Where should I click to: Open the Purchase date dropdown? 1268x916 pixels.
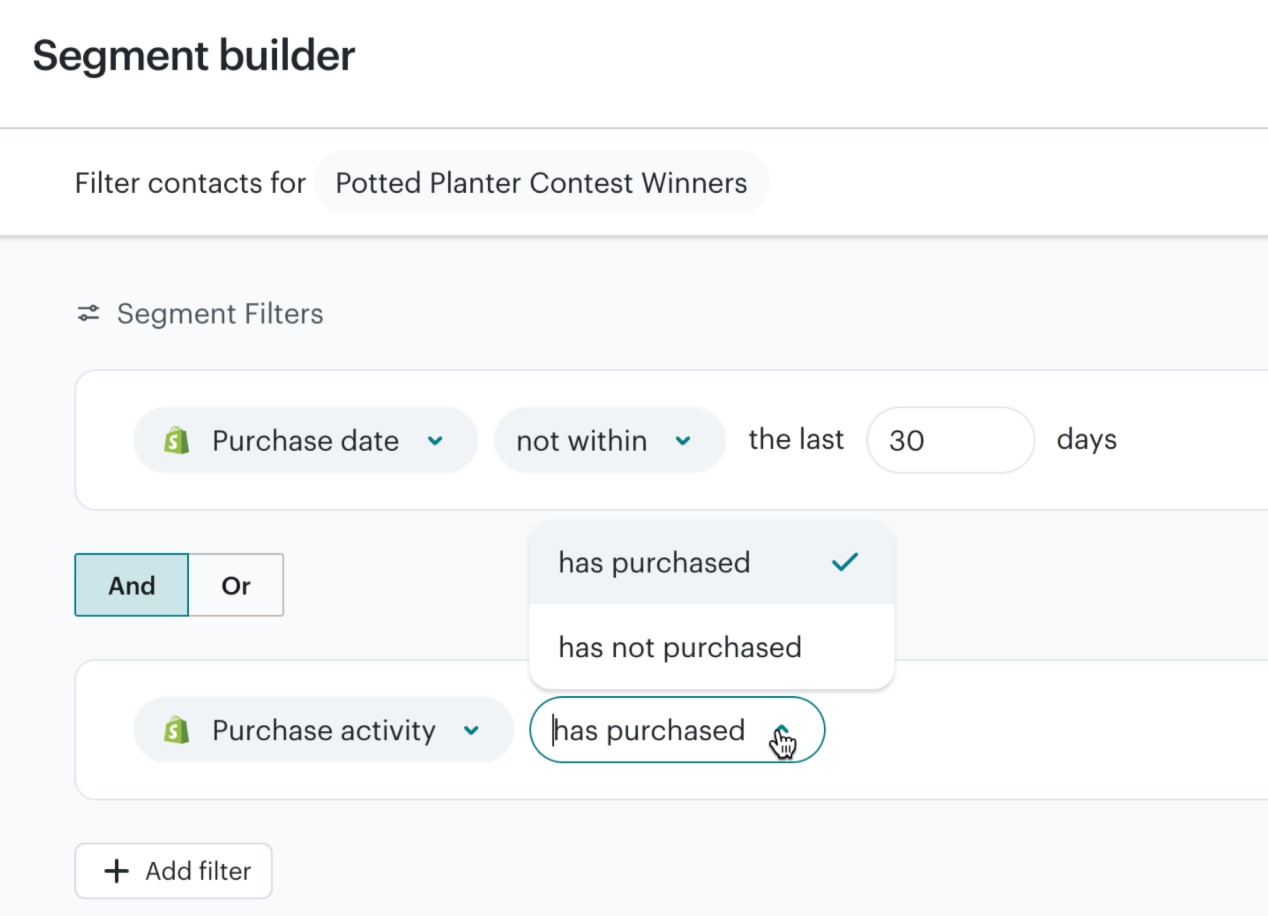tap(305, 440)
